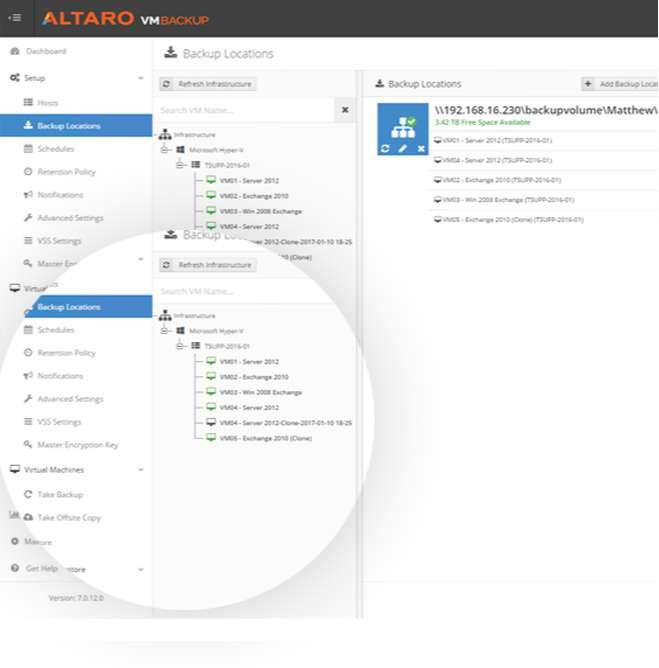The height and width of the screenshot is (668, 659).
Task: Click the megaphone icon beside Notifications outside the magnified circle
Action: [x=28, y=195]
